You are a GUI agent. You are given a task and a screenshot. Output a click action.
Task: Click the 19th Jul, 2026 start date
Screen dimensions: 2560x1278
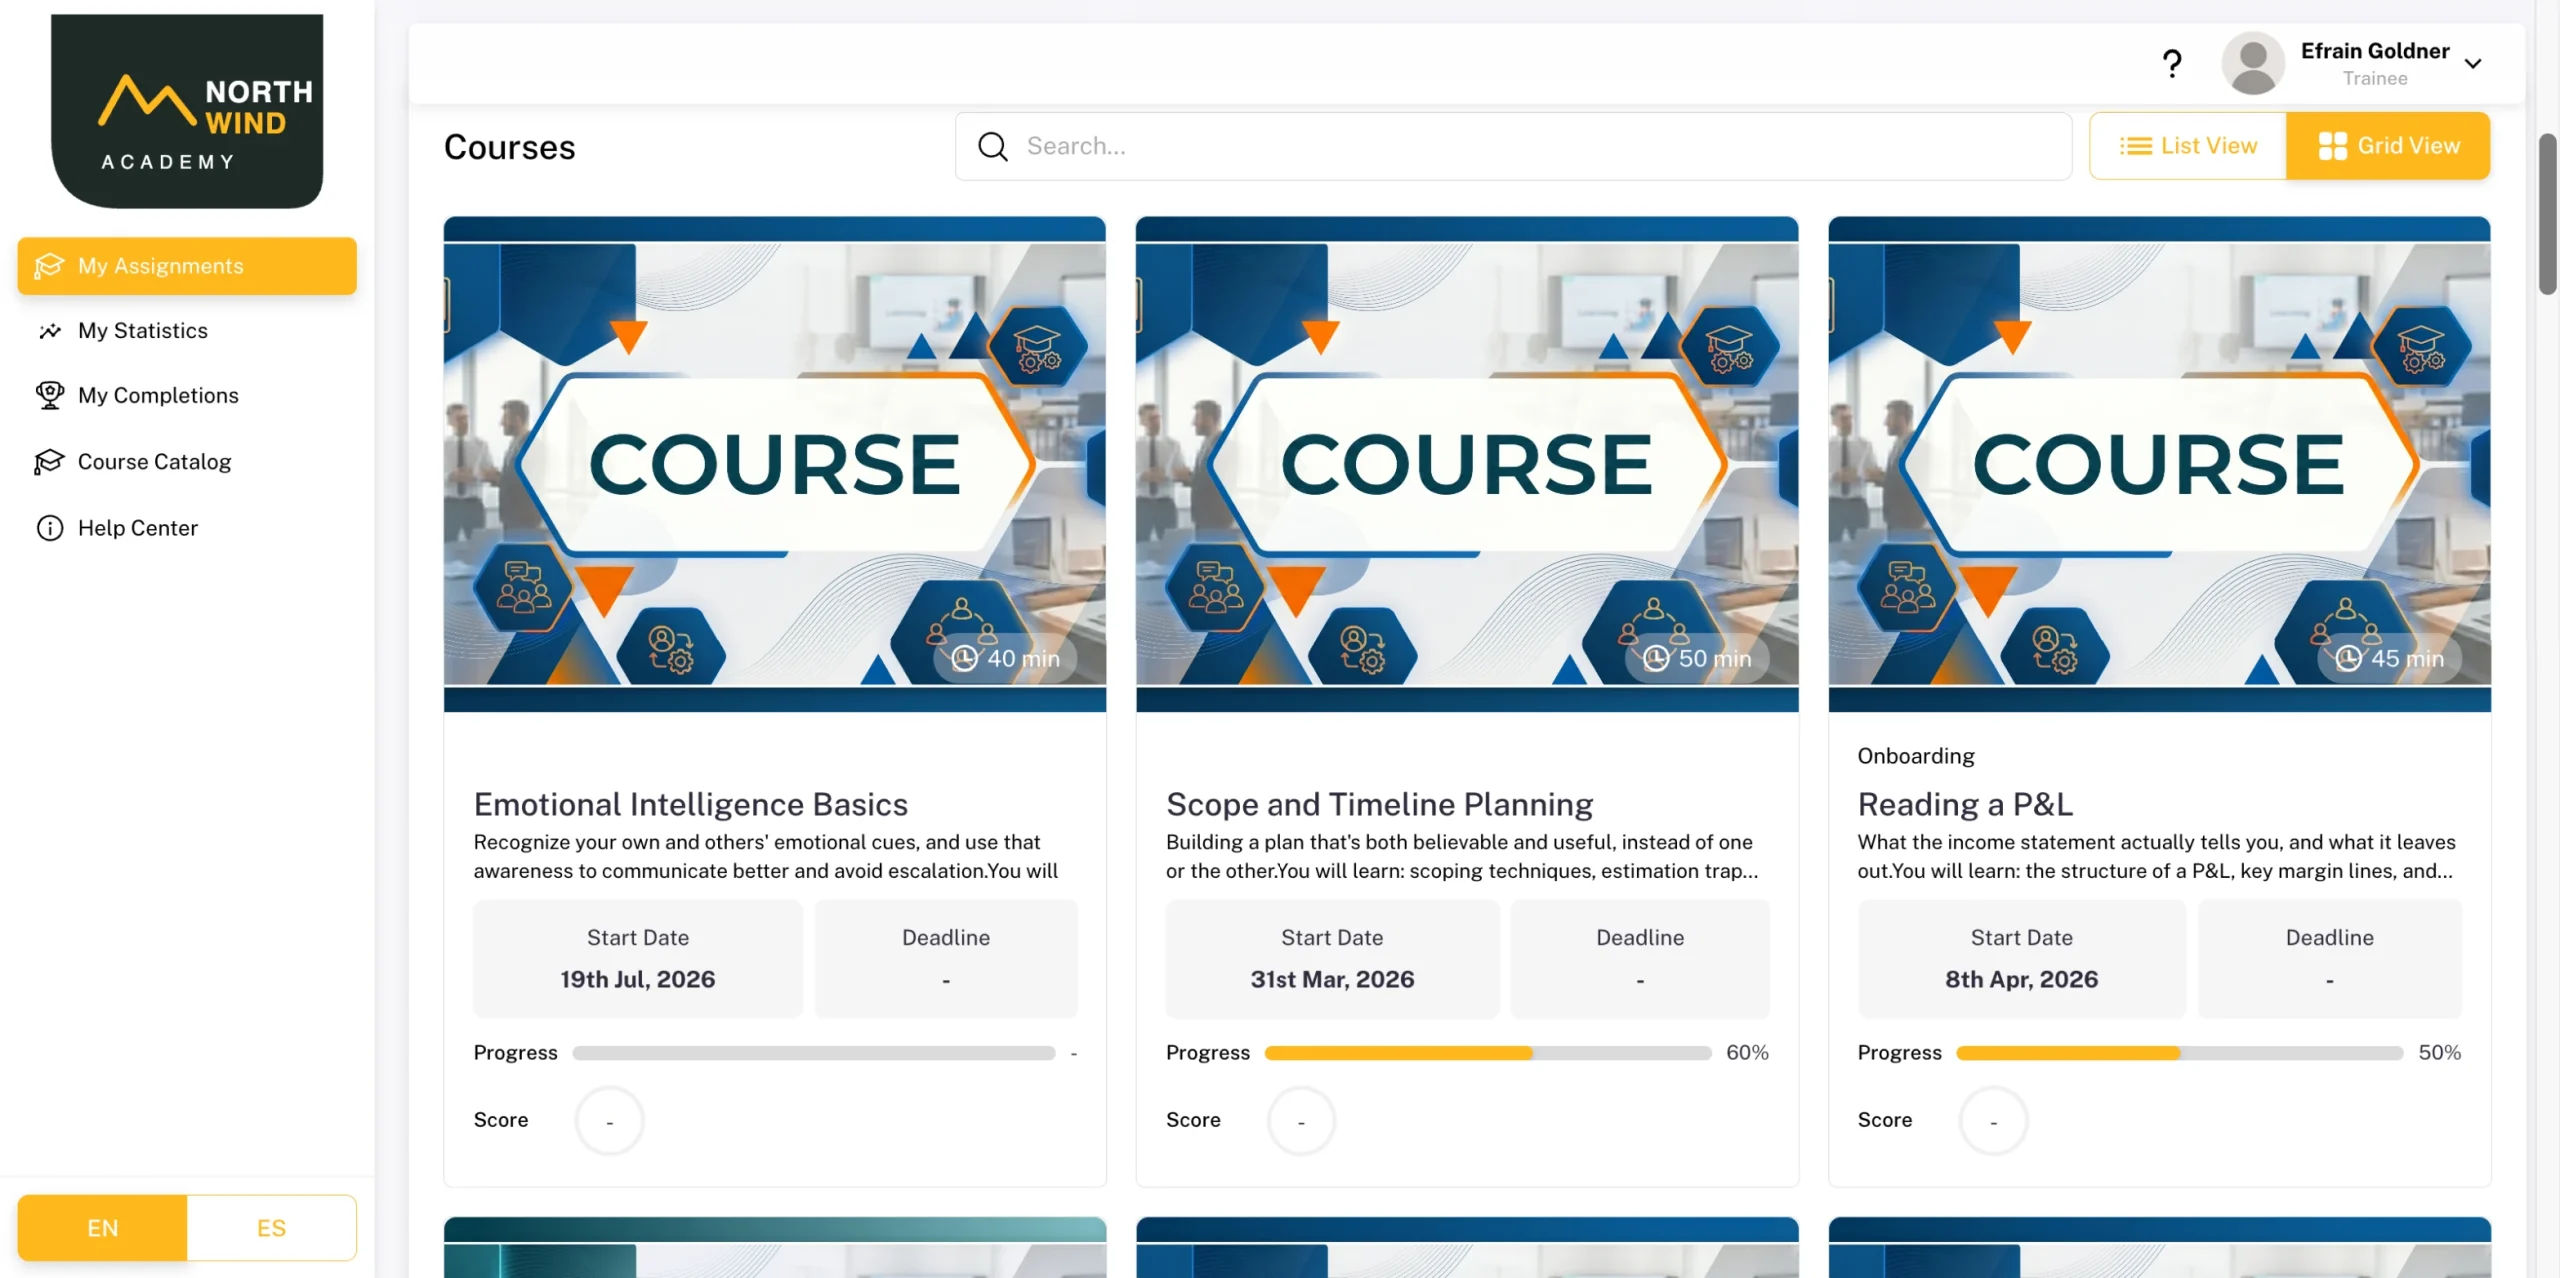[637, 979]
